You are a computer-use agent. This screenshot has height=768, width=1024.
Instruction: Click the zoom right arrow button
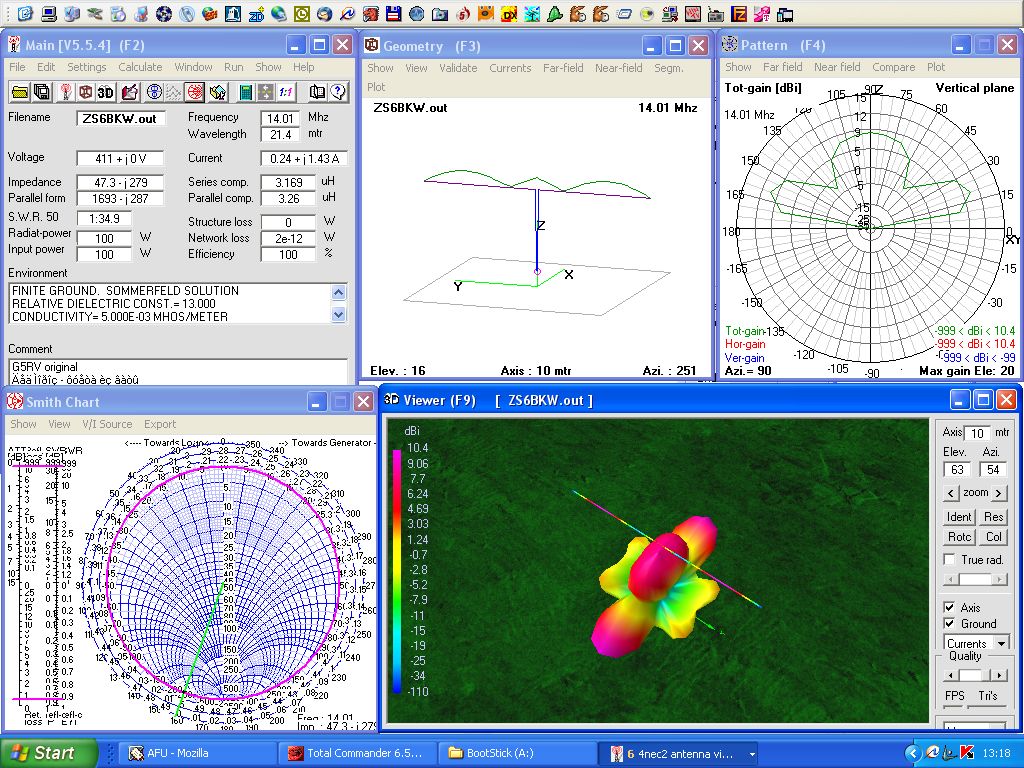click(998, 493)
